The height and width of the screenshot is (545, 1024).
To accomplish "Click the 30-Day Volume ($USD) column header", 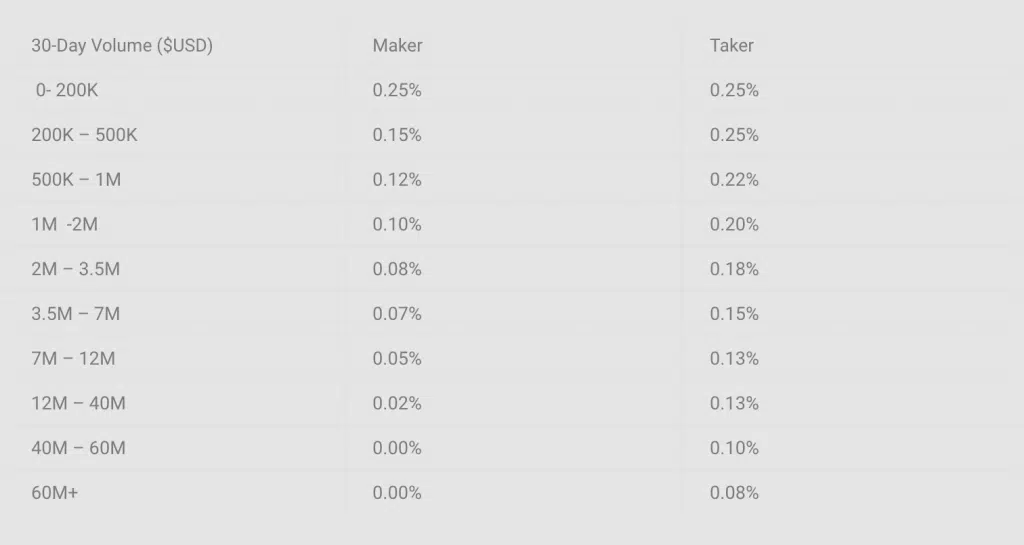I will pos(122,46).
